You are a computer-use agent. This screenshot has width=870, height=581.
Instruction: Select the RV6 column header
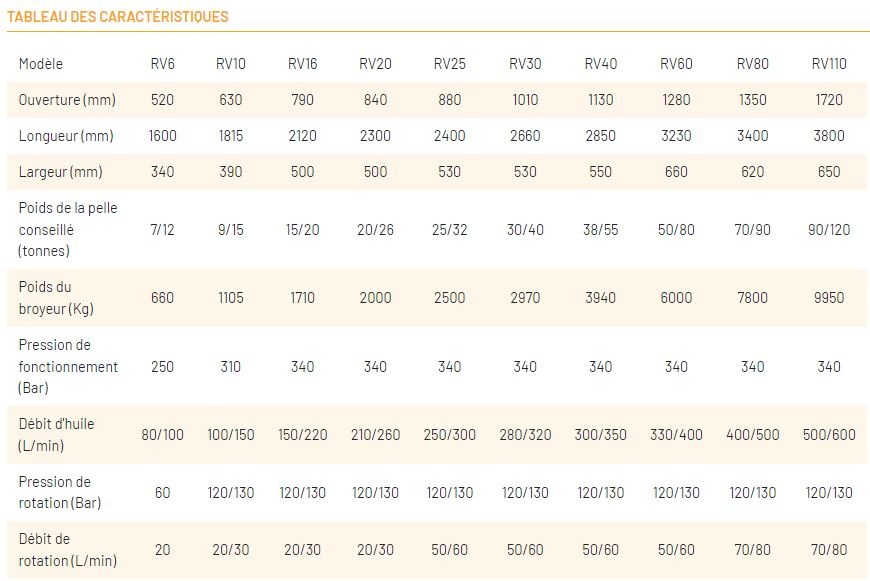click(162, 64)
